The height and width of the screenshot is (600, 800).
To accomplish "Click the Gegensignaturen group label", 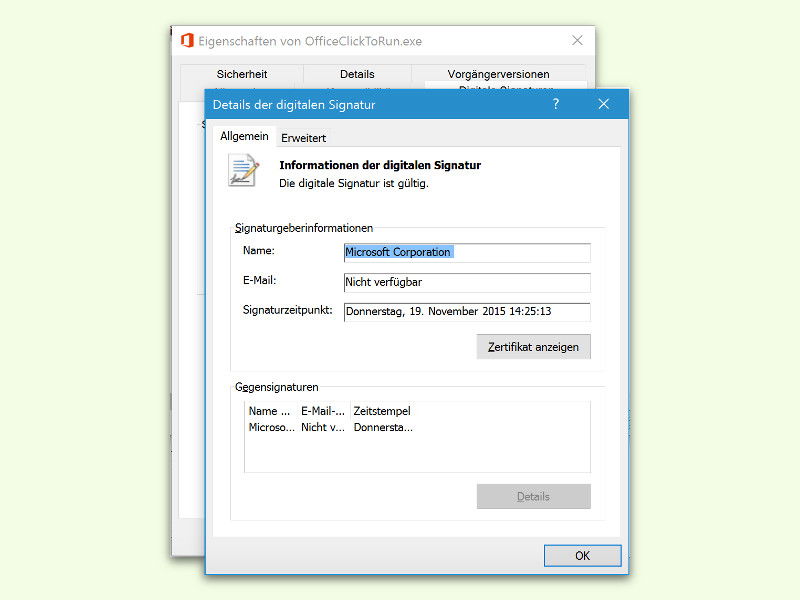I will 277,387.
